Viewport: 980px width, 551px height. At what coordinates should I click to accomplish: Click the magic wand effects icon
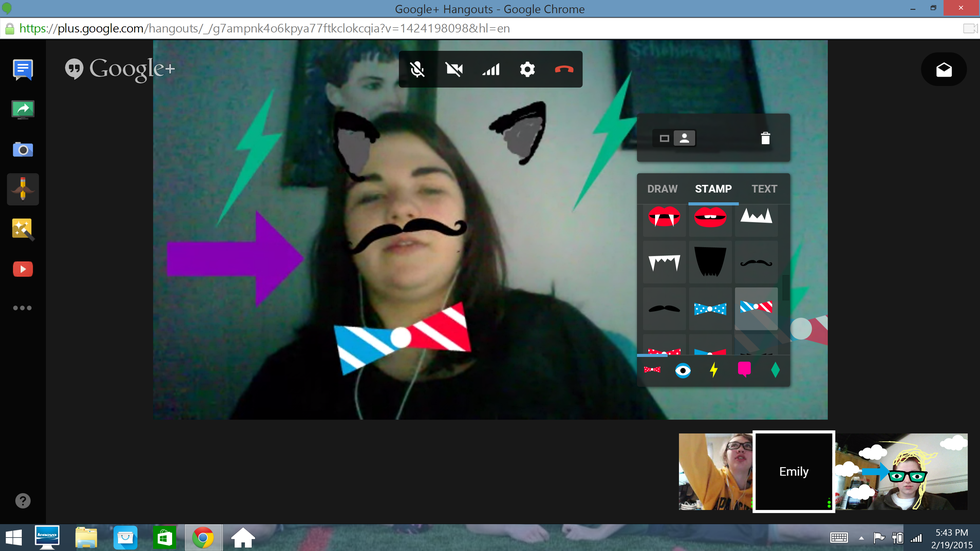tap(22, 229)
